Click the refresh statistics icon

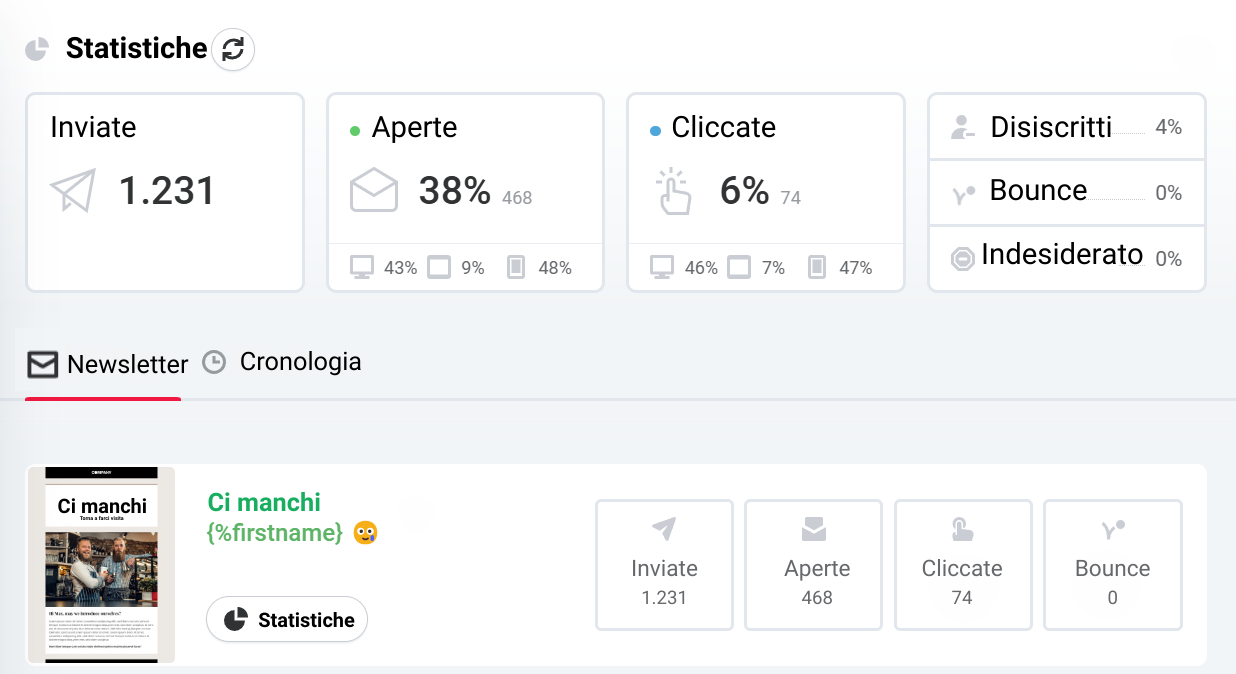pos(233,49)
